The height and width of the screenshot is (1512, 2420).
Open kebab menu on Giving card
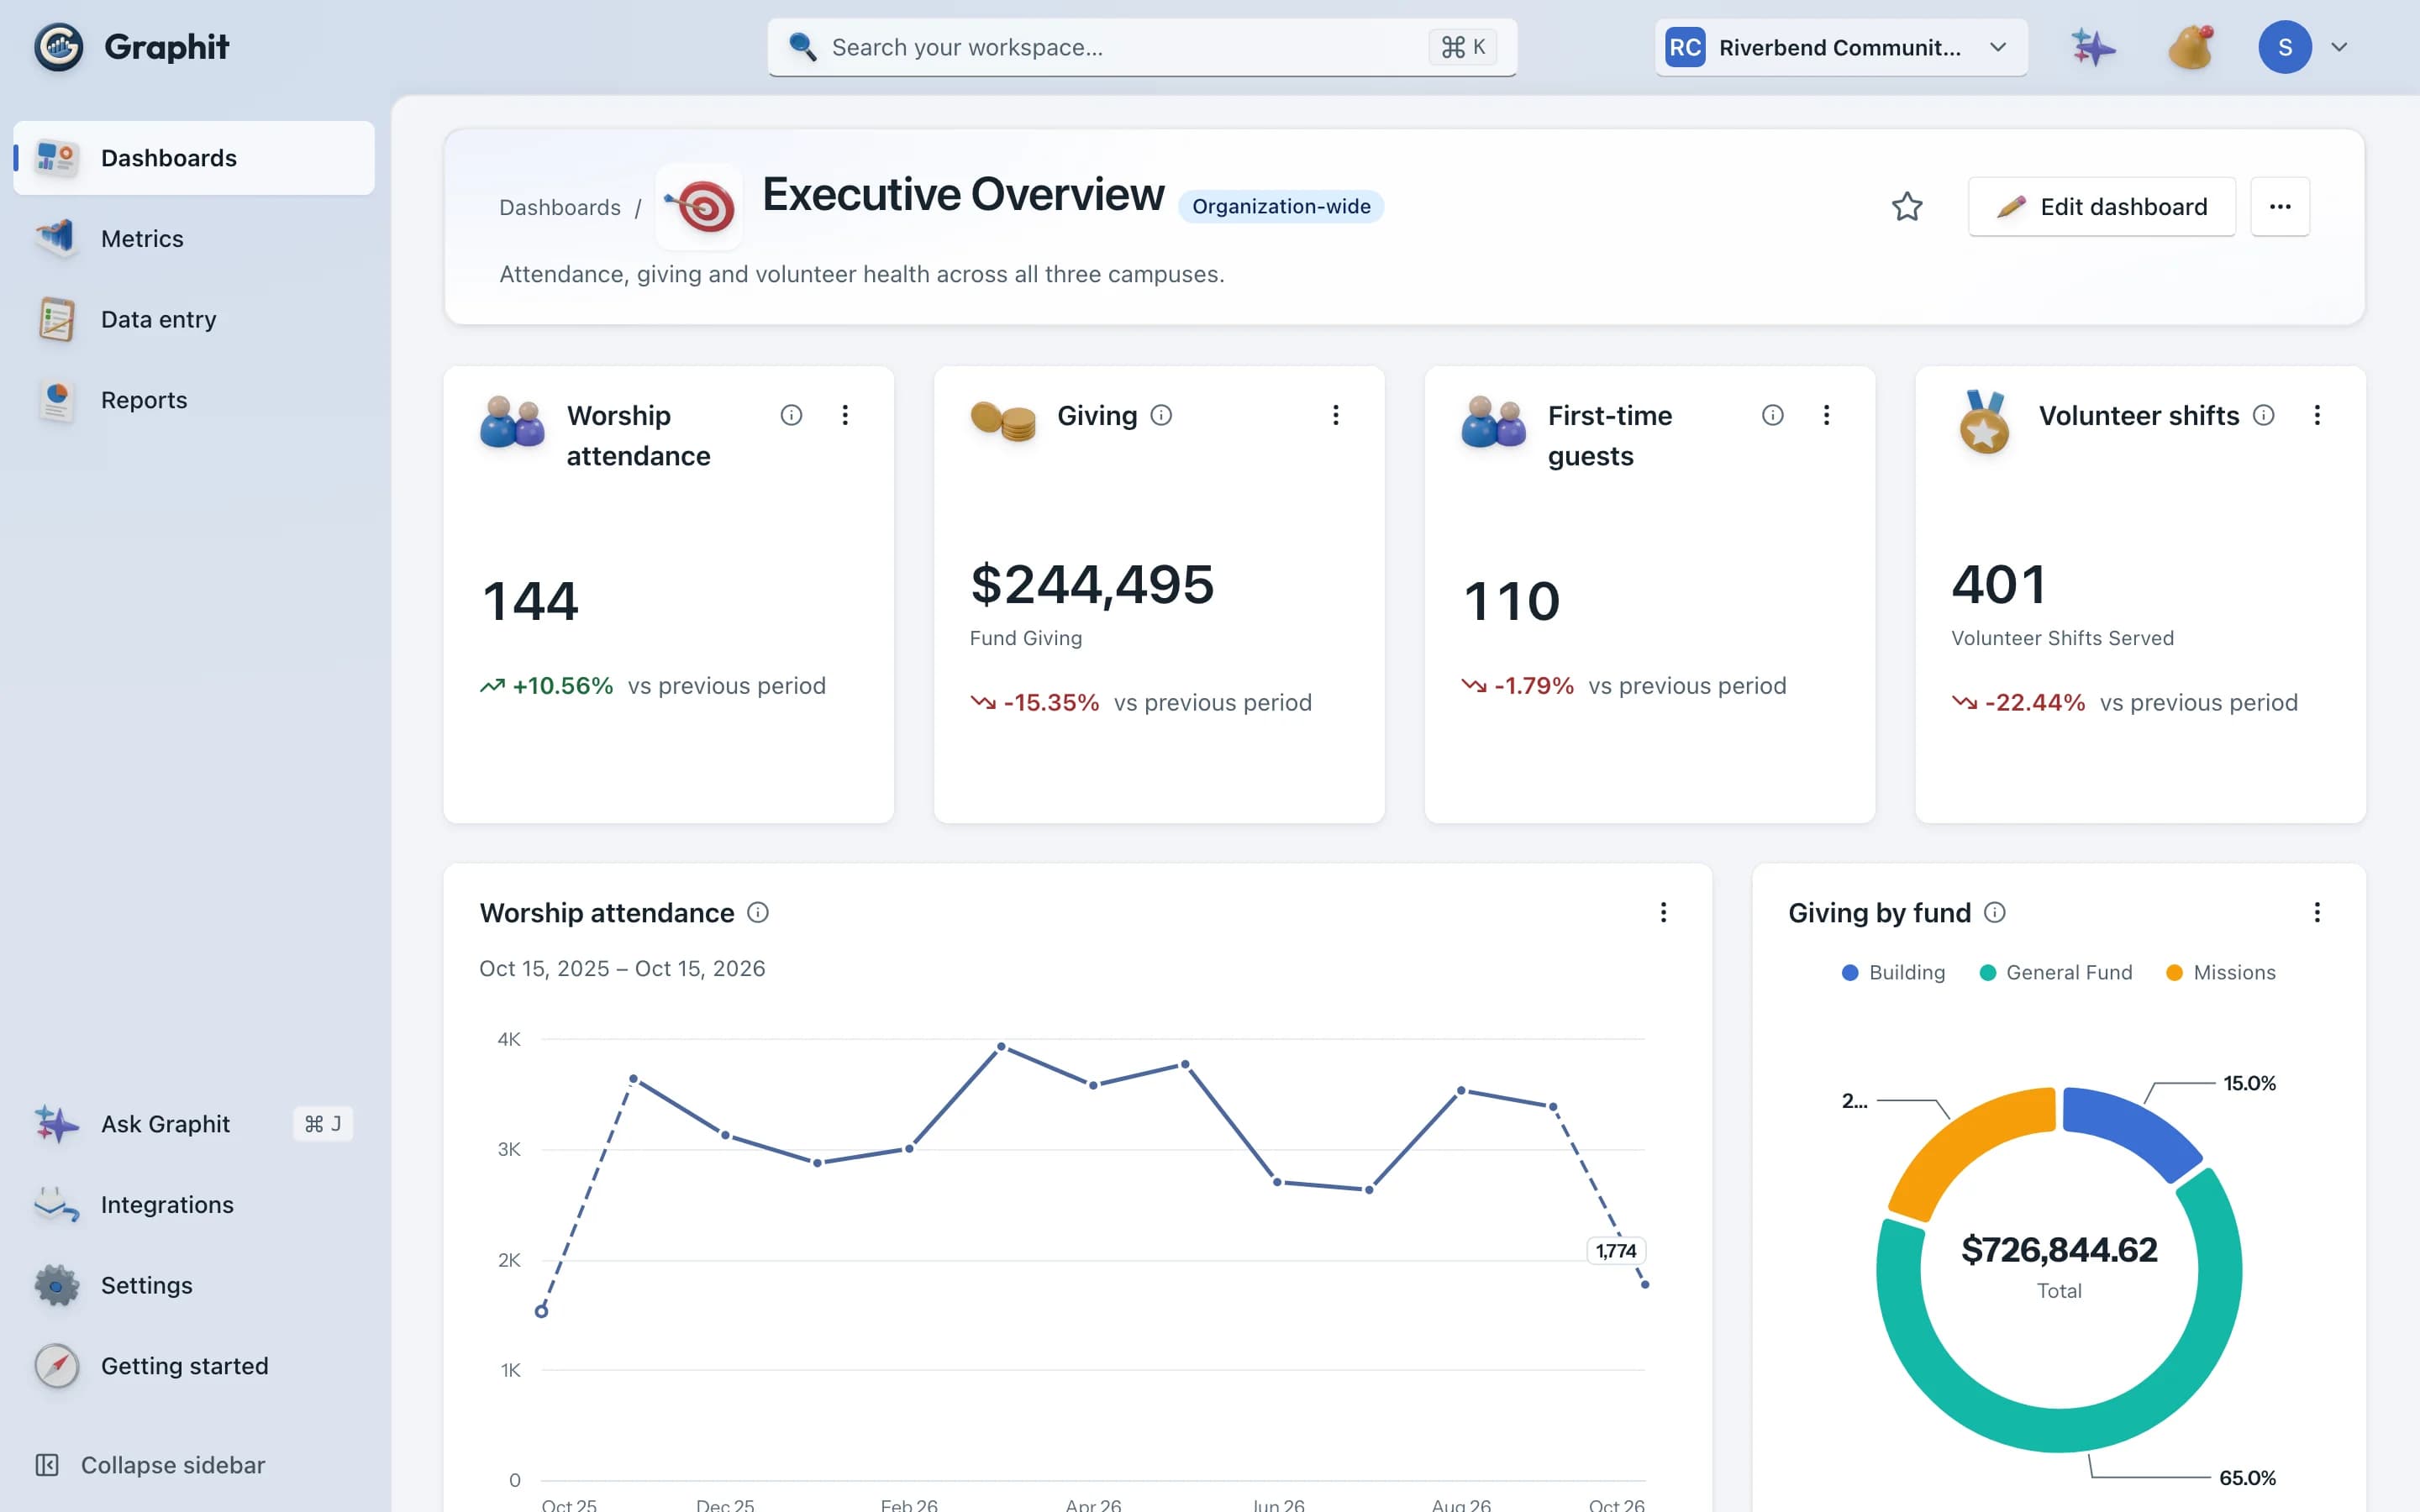tap(1336, 415)
